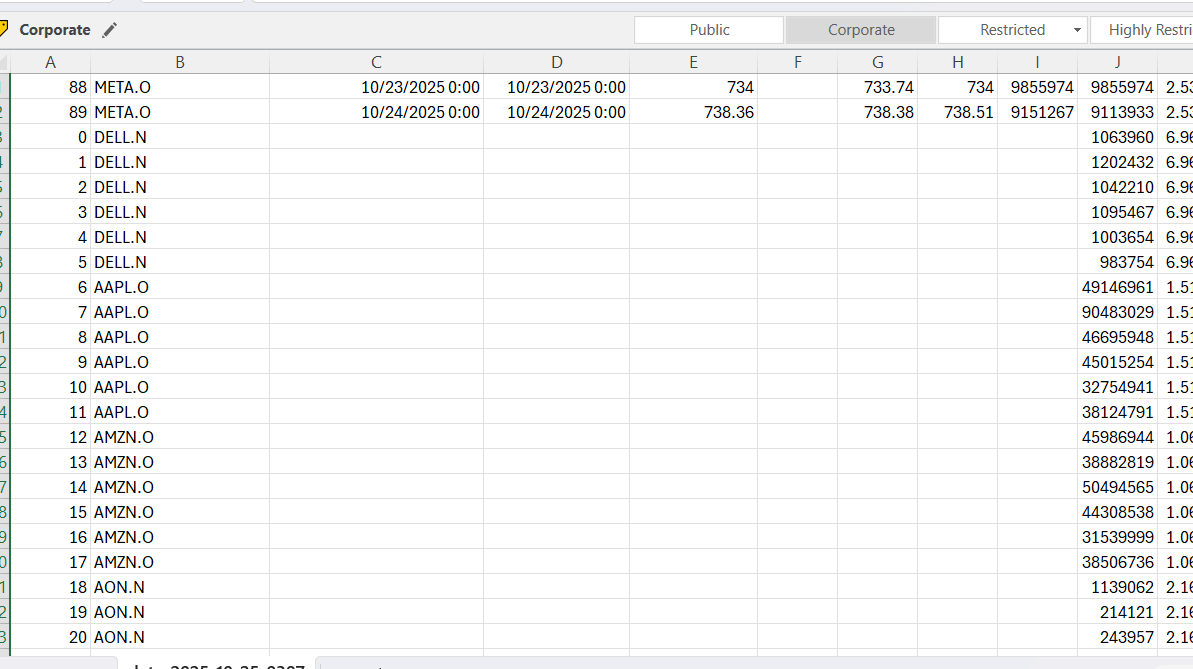This screenshot has width=1193, height=669.
Task: Click cell with value 50494565
Action: pyautogui.click(x=1117, y=488)
